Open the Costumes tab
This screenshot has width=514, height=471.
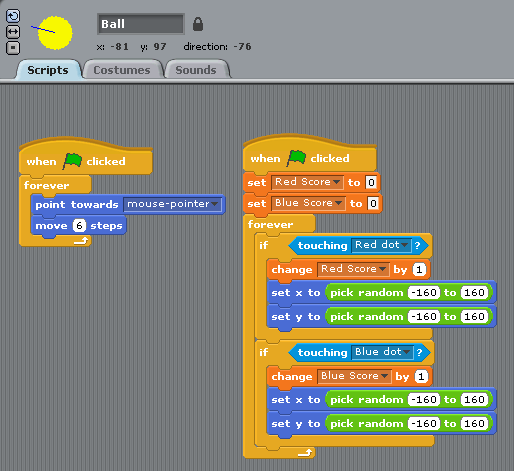pyautogui.click(x=122, y=70)
